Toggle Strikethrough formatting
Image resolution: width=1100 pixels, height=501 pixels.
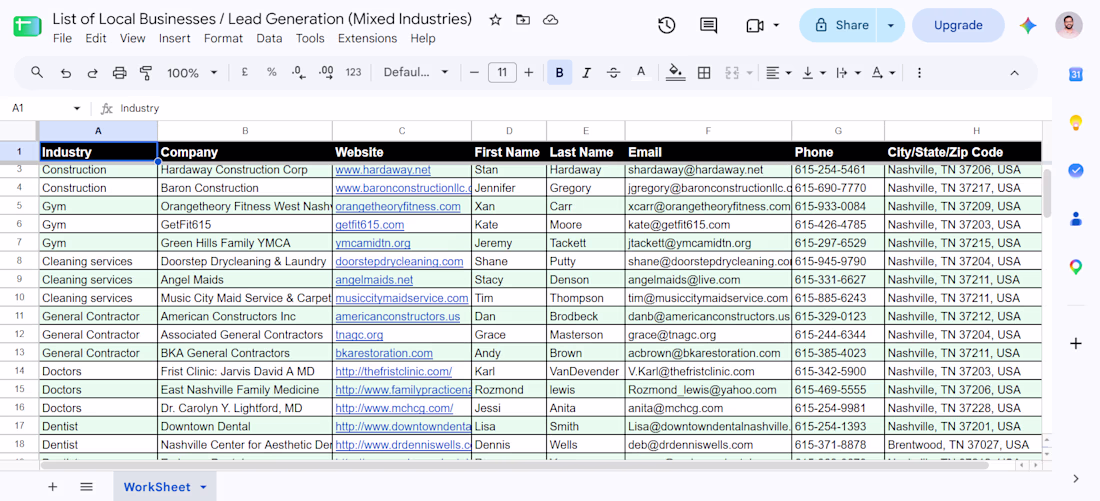pyautogui.click(x=614, y=72)
